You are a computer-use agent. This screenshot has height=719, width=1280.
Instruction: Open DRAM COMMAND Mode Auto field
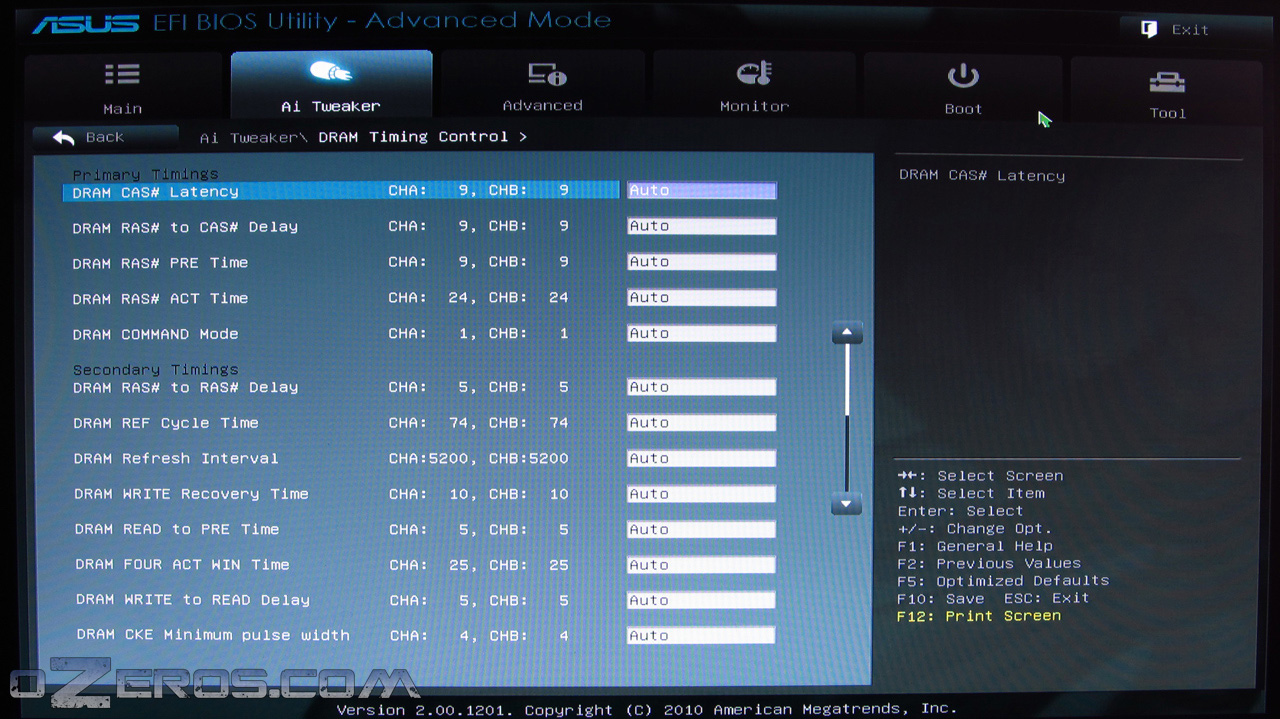pos(701,333)
